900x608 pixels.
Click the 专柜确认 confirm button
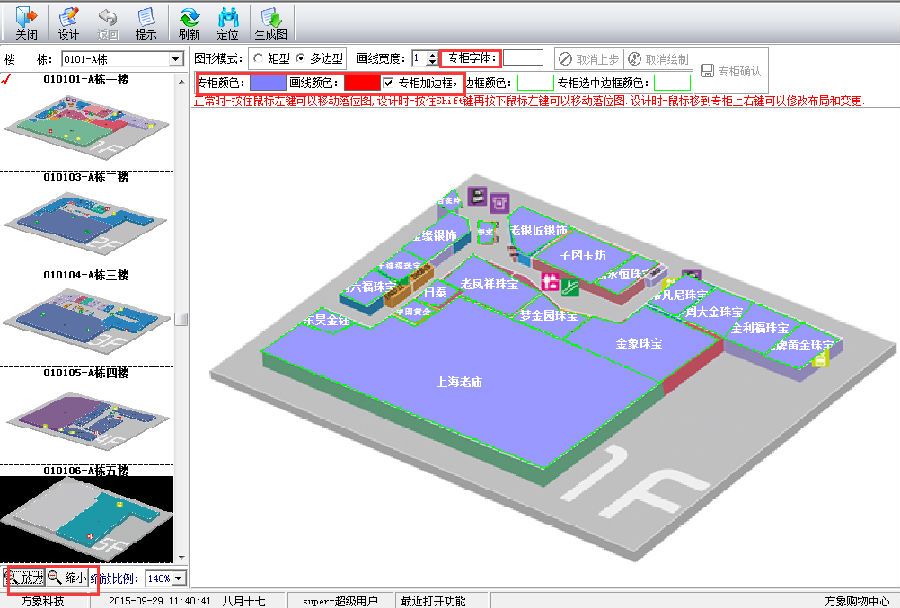[x=731, y=71]
